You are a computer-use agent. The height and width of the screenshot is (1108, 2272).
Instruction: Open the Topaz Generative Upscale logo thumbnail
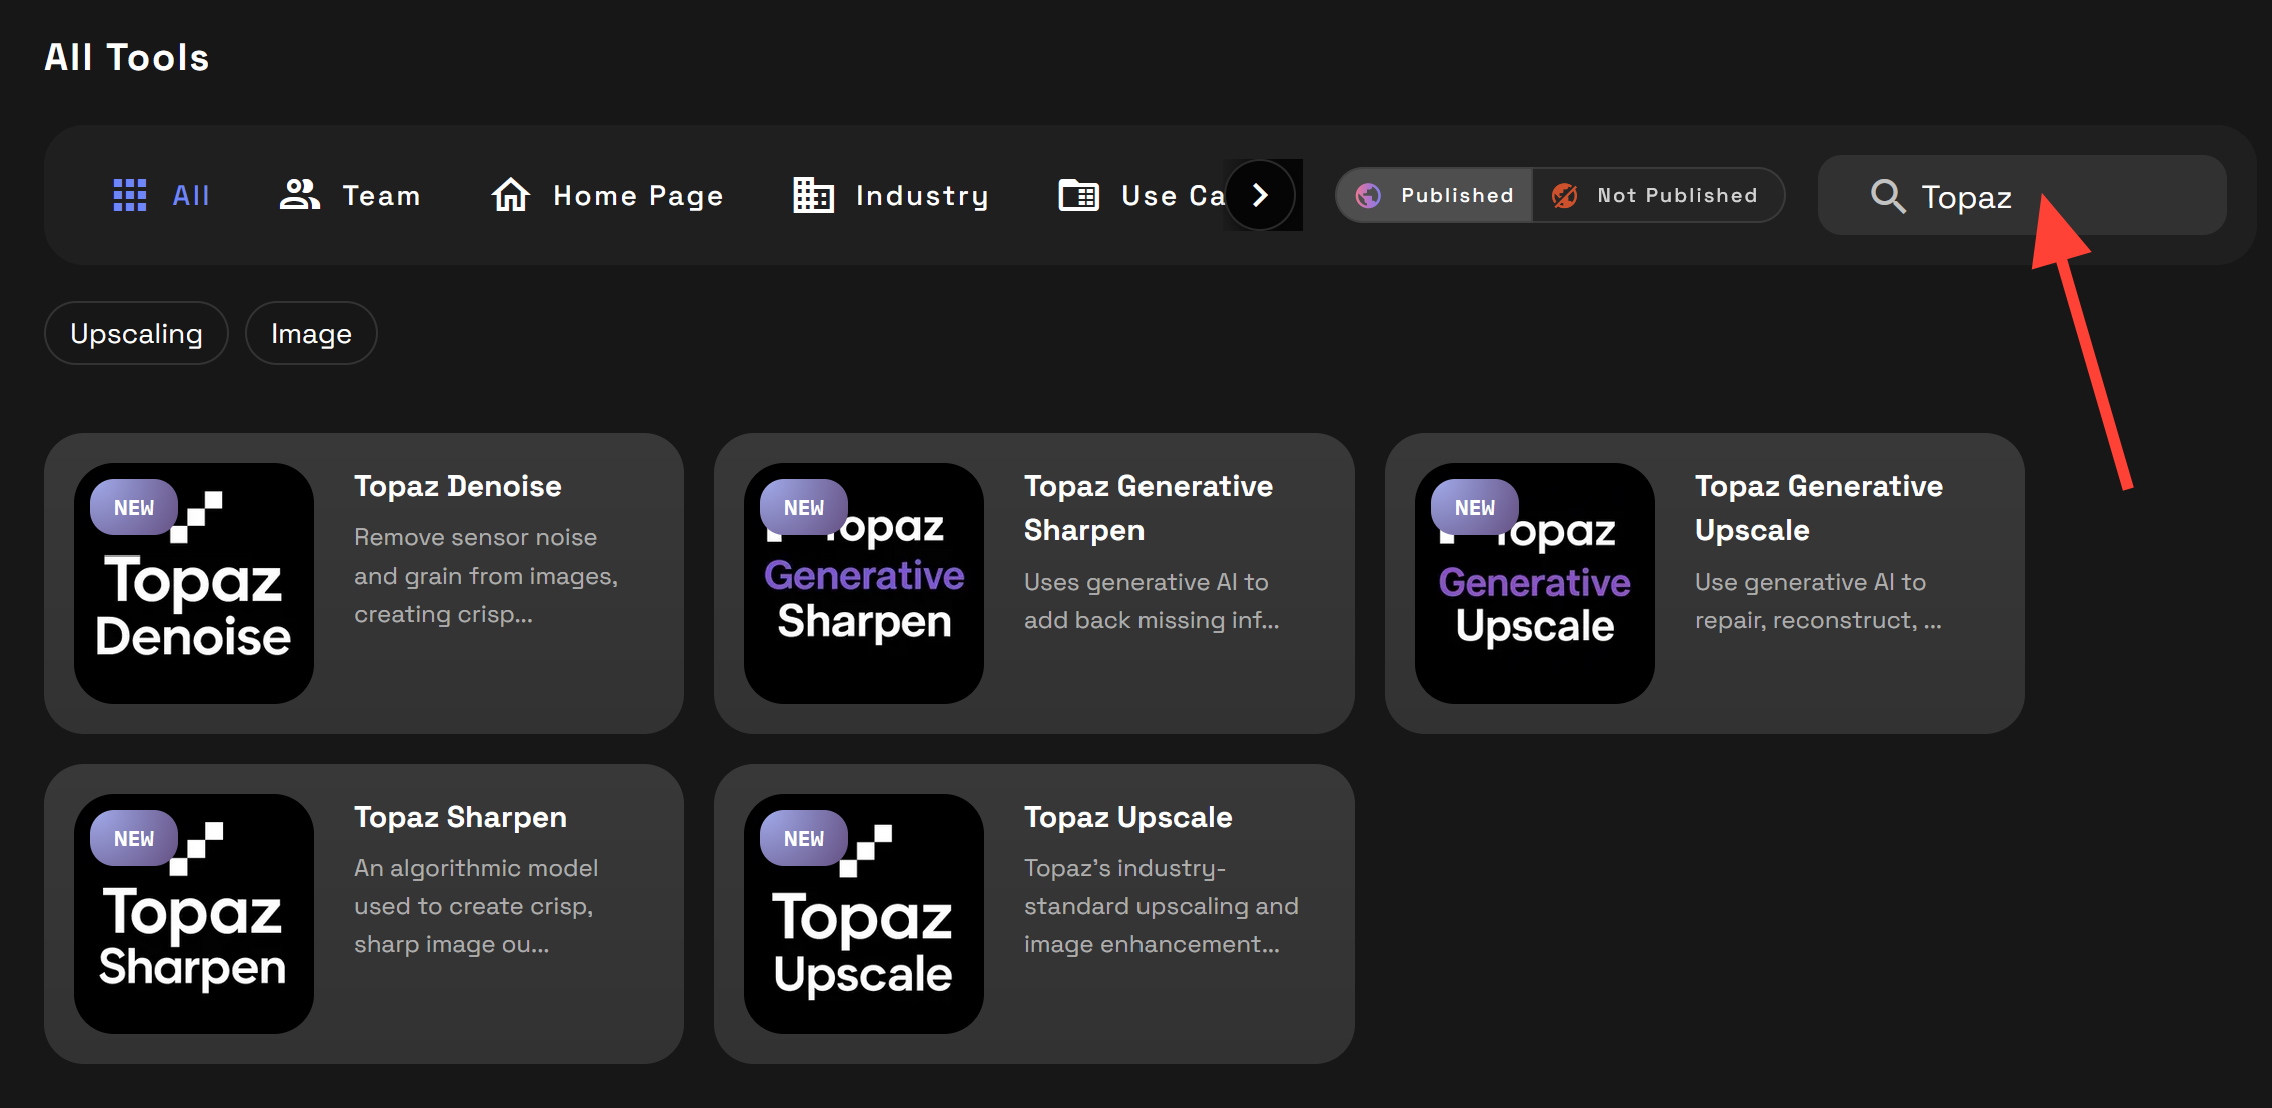[x=1535, y=583]
